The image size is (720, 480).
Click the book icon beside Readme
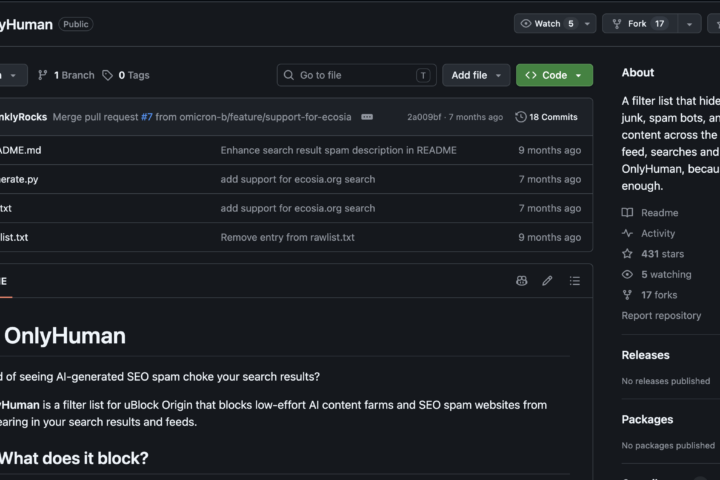627,213
